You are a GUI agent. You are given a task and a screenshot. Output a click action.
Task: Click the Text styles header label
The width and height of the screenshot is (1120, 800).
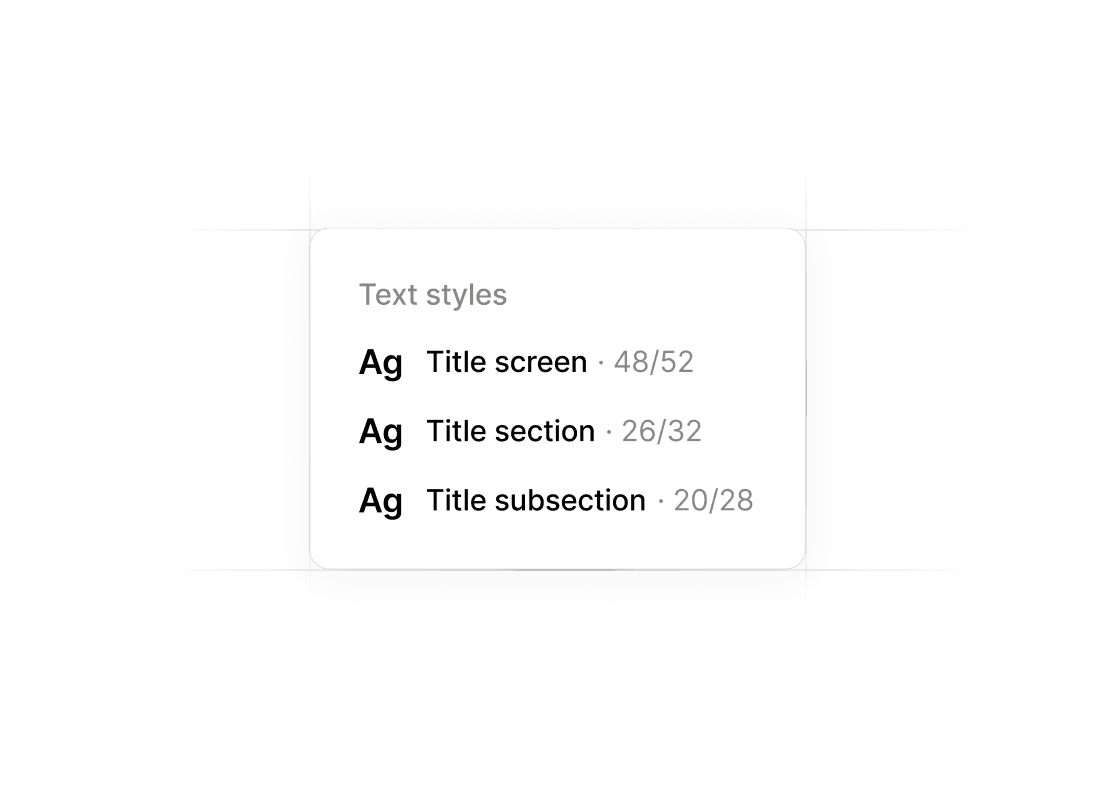click(433, 295)
